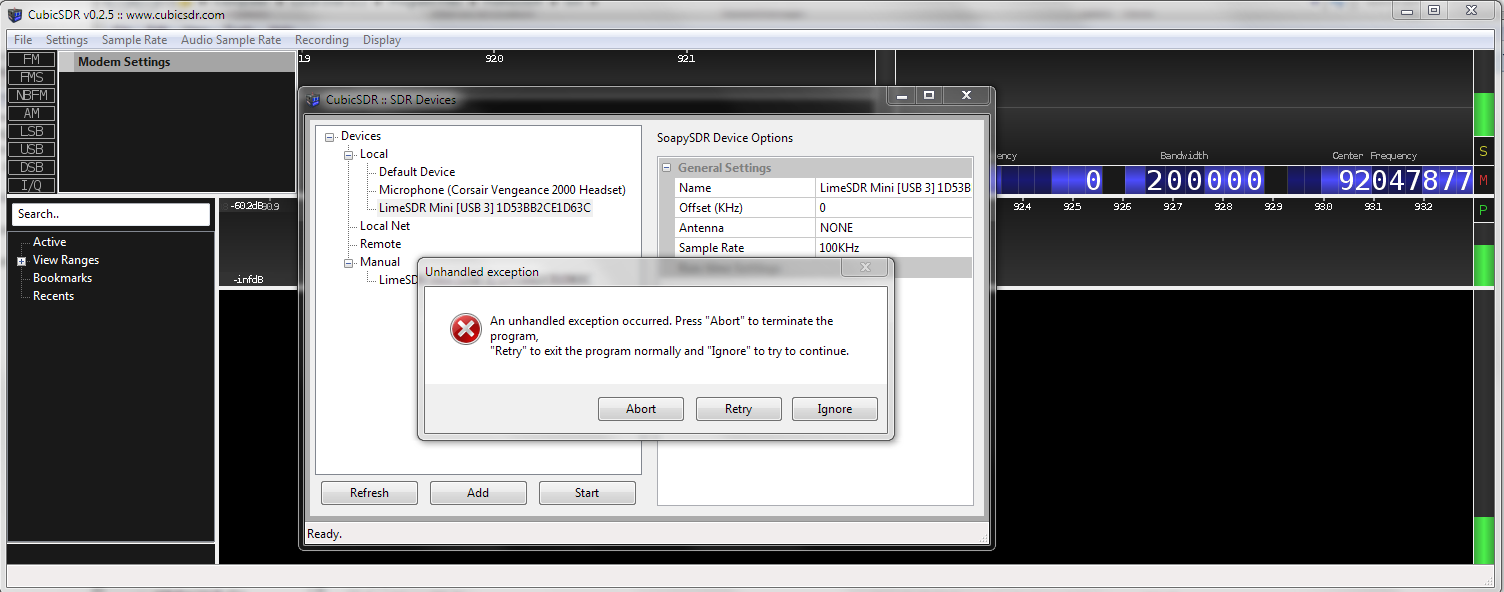This screenshot has height=592, width=1504.
Task: Select Microphone Corsair Vengeance 2000 Headset device
Action: click(502, 190)
